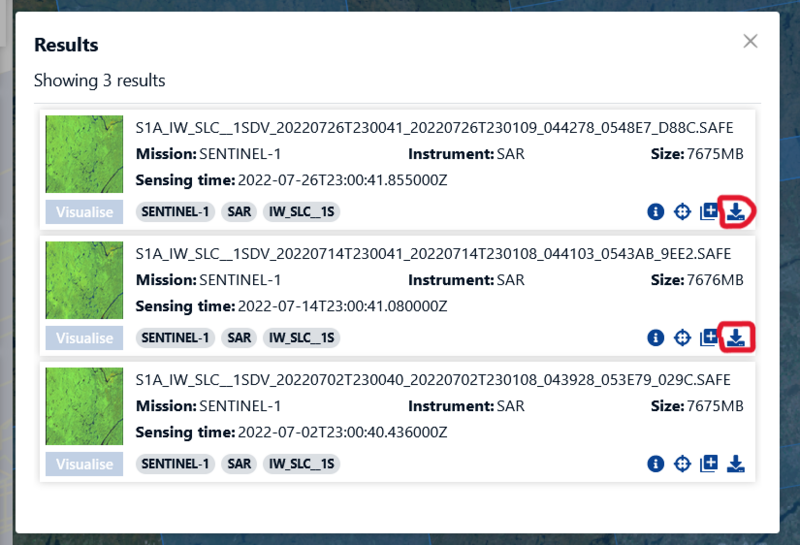Download the 20220726 Sentinel-1 product
This screenshot has width=800, height=545.
[736, 211]
